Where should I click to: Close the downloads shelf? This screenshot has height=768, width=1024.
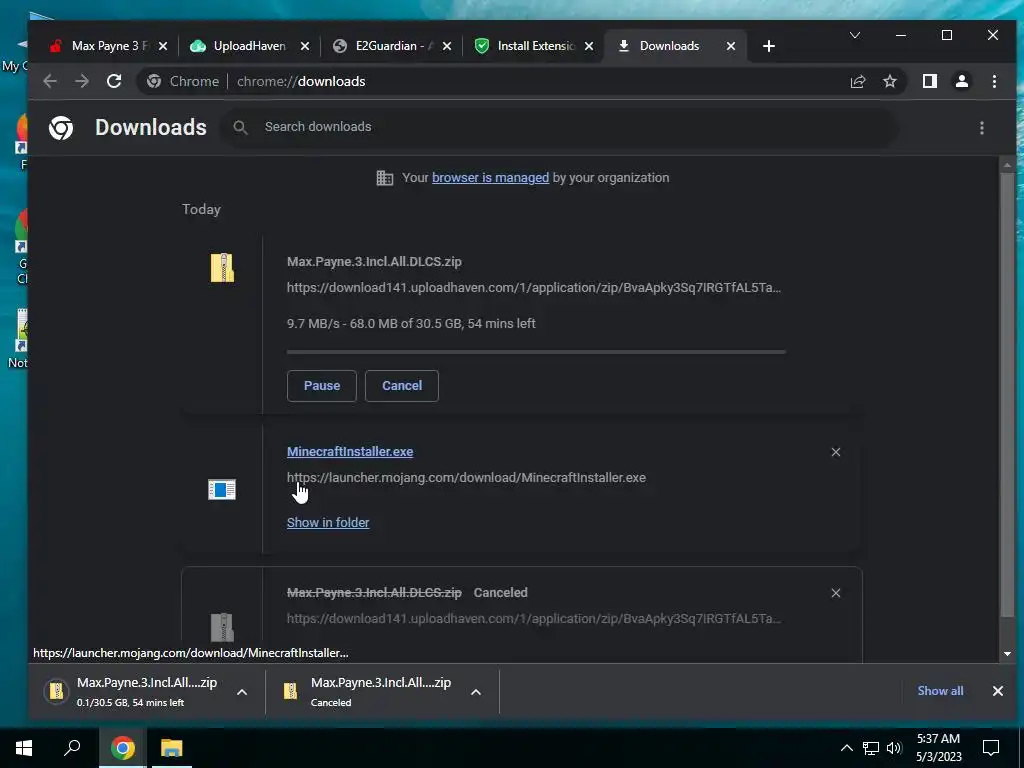click(x=997, y=691)
